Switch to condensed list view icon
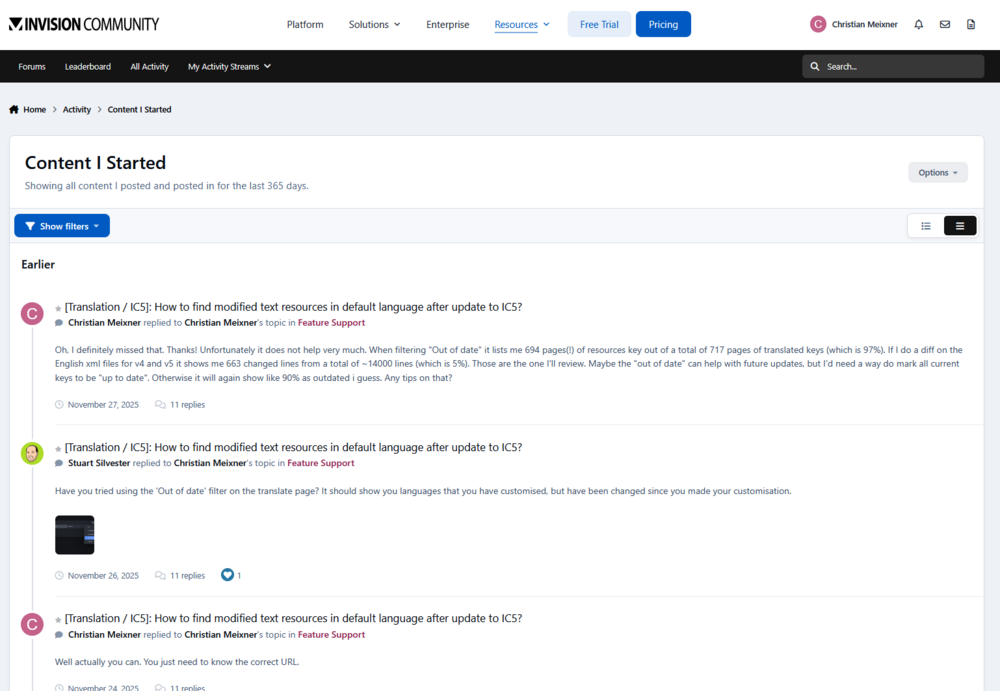1000x691 pixels. tap(925, 226)
